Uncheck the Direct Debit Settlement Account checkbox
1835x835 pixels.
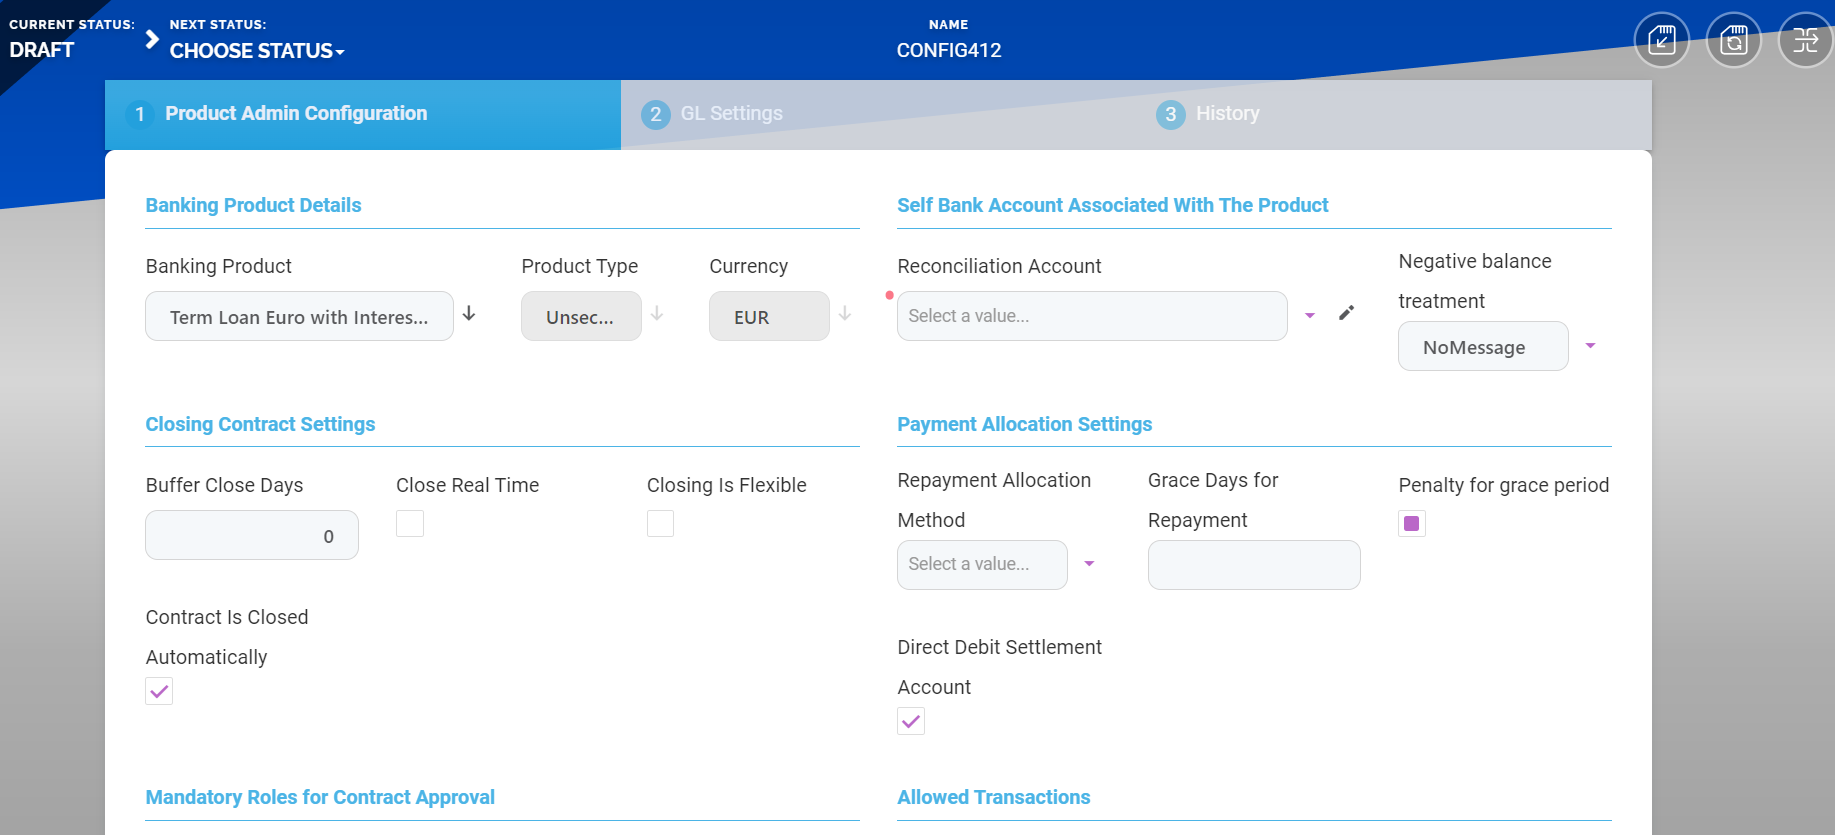tap(911, 721)
